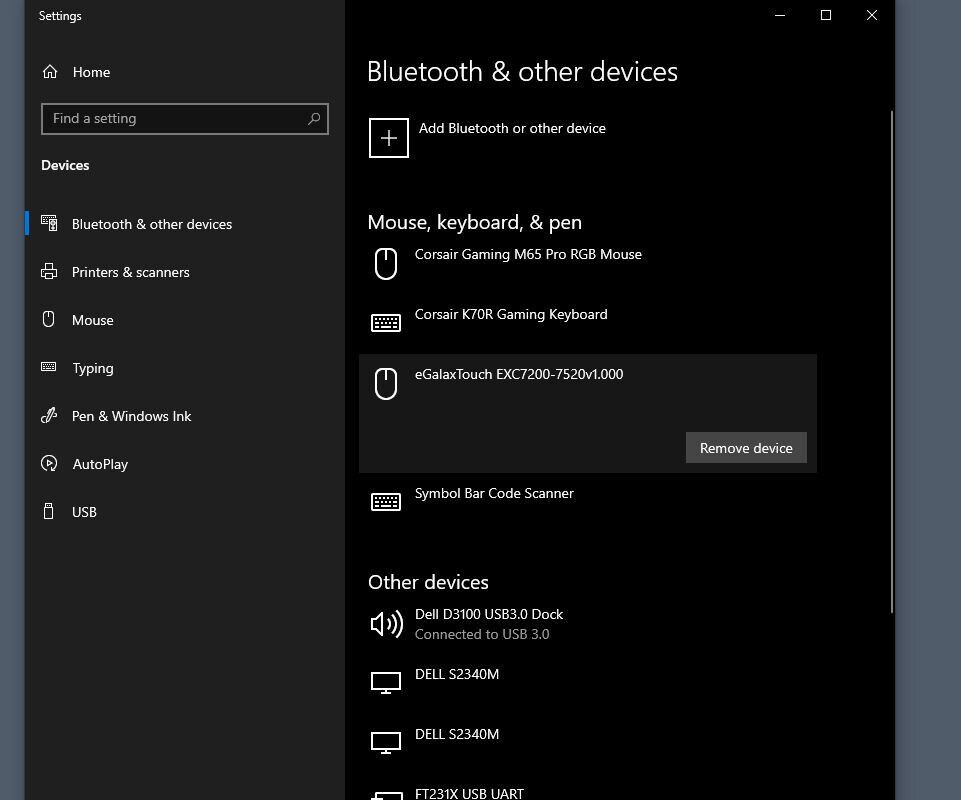Click the Typing keyboard sidebar icon
961x800 pixels.
[x=49, y=367]
